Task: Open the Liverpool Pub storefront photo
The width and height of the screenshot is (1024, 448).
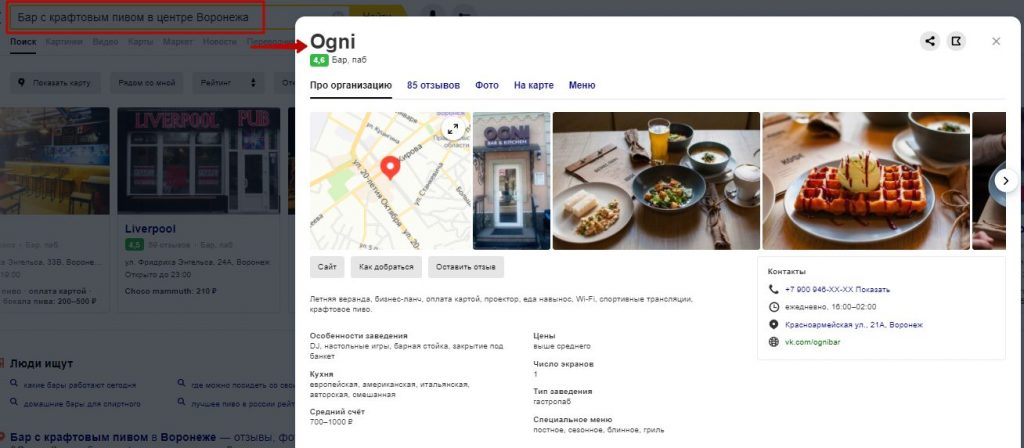Action: click(x=199, y=161)
